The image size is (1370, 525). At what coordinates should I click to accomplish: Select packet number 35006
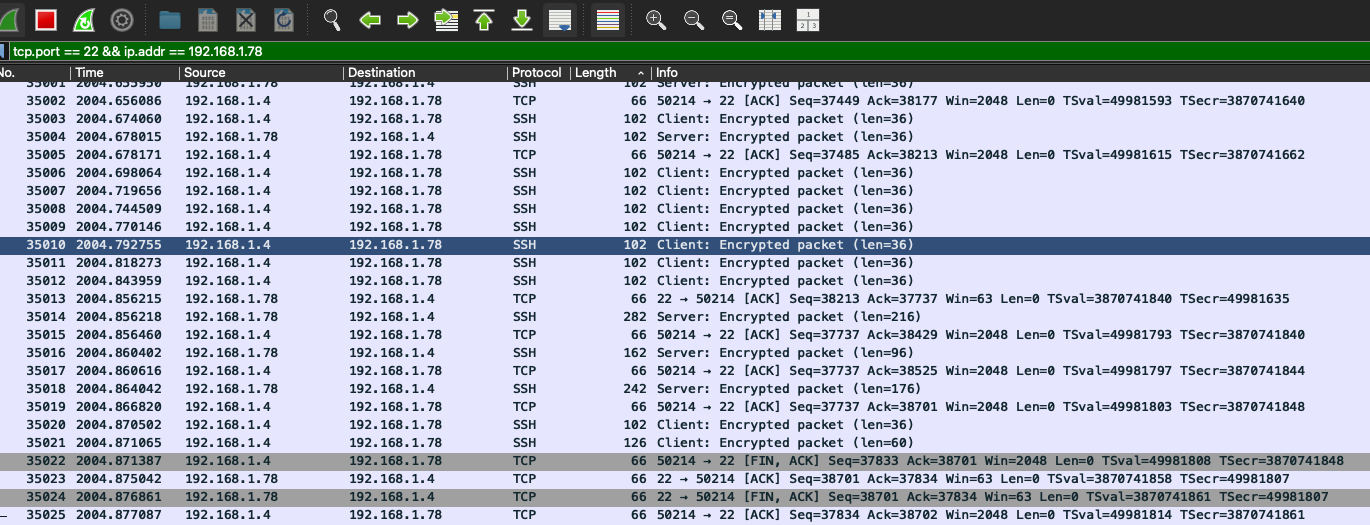click(x=685, y=173)
